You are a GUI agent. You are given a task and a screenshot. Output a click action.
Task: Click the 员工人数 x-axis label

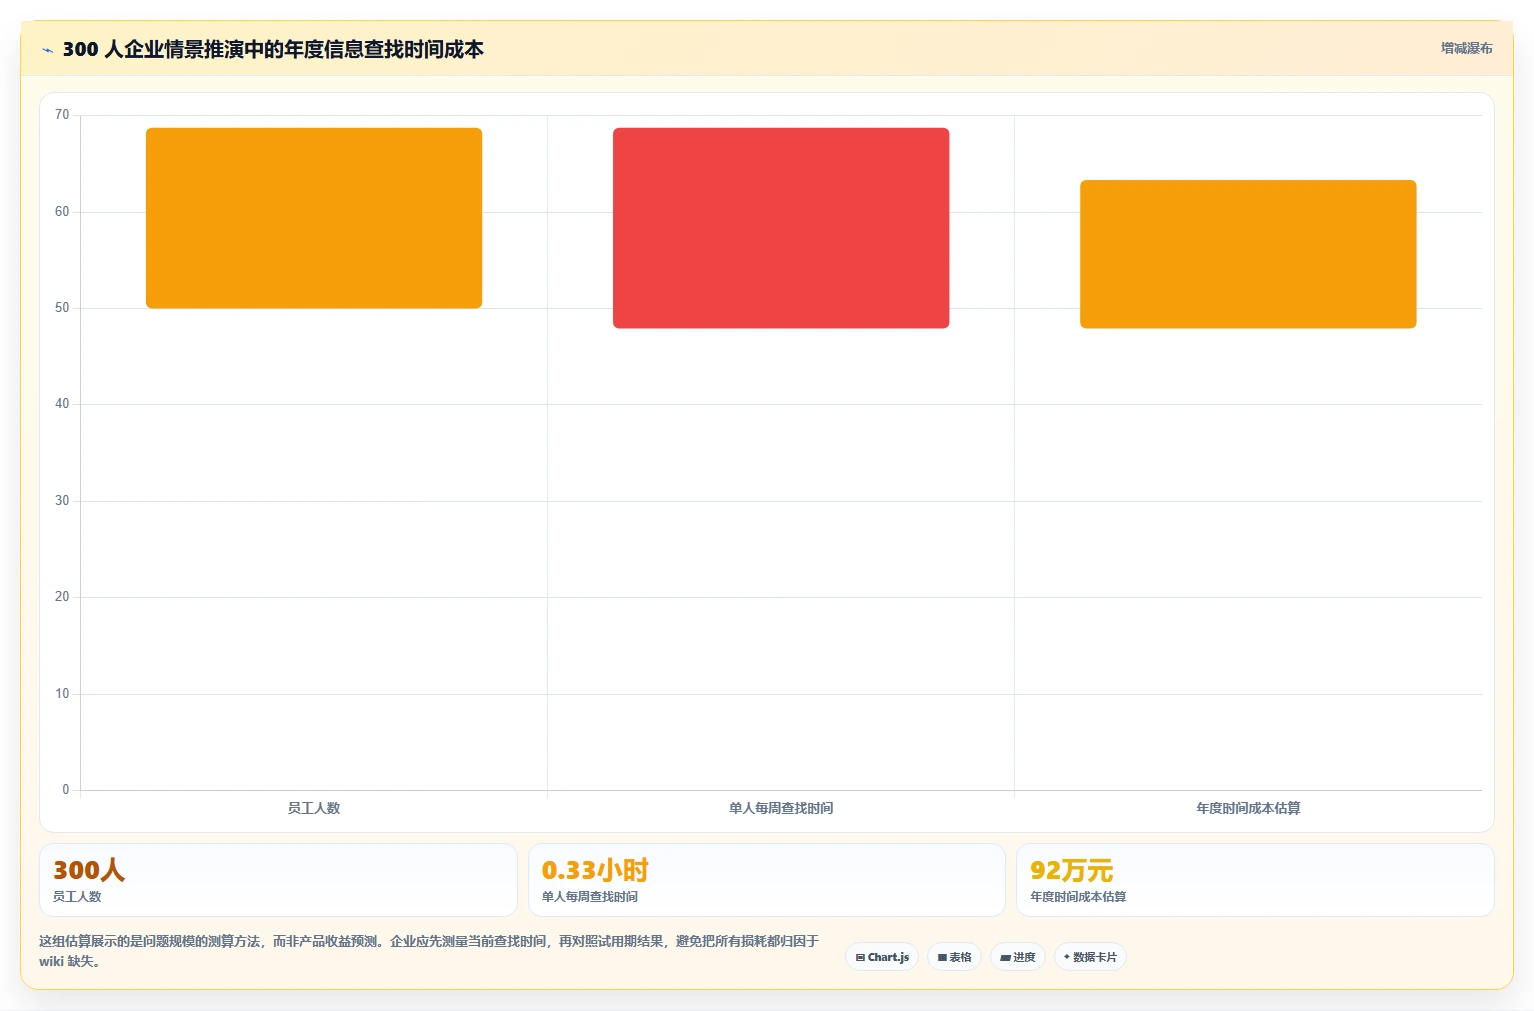[x=314, y=808]
